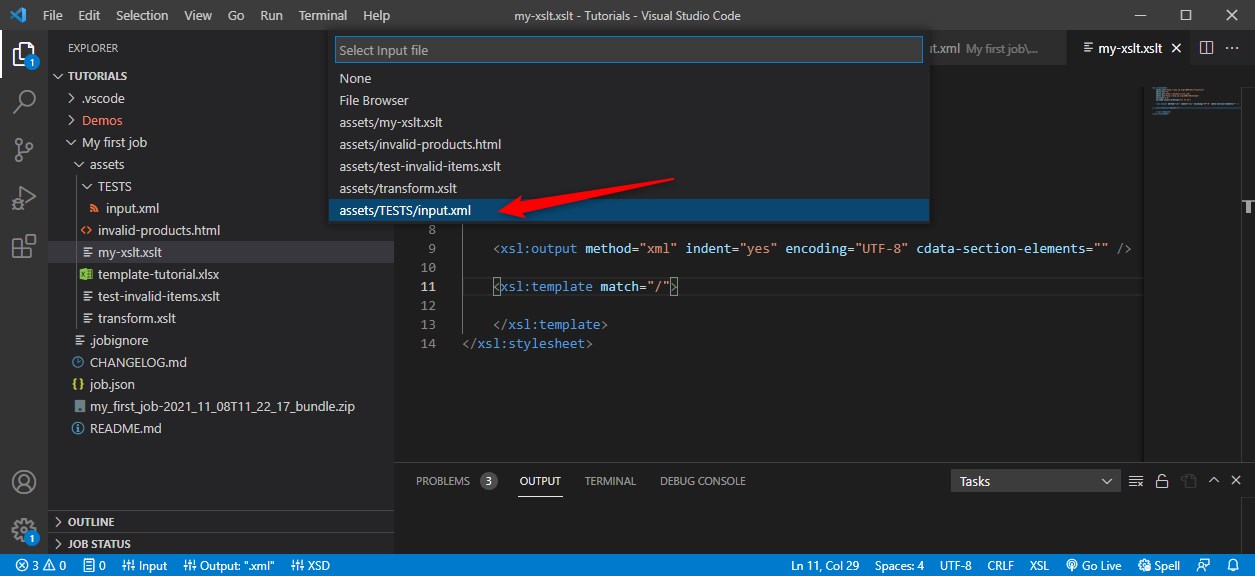Expand the JOB STATUS section
The image size is (1255, 576).
pyautogui.click(x=220, y=544)
